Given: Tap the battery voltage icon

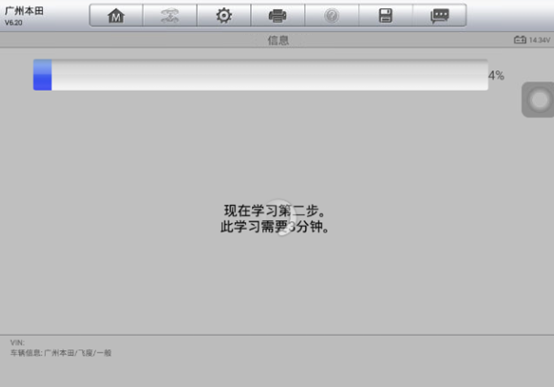Looking at the screenshot, I should tap(520, 40).
